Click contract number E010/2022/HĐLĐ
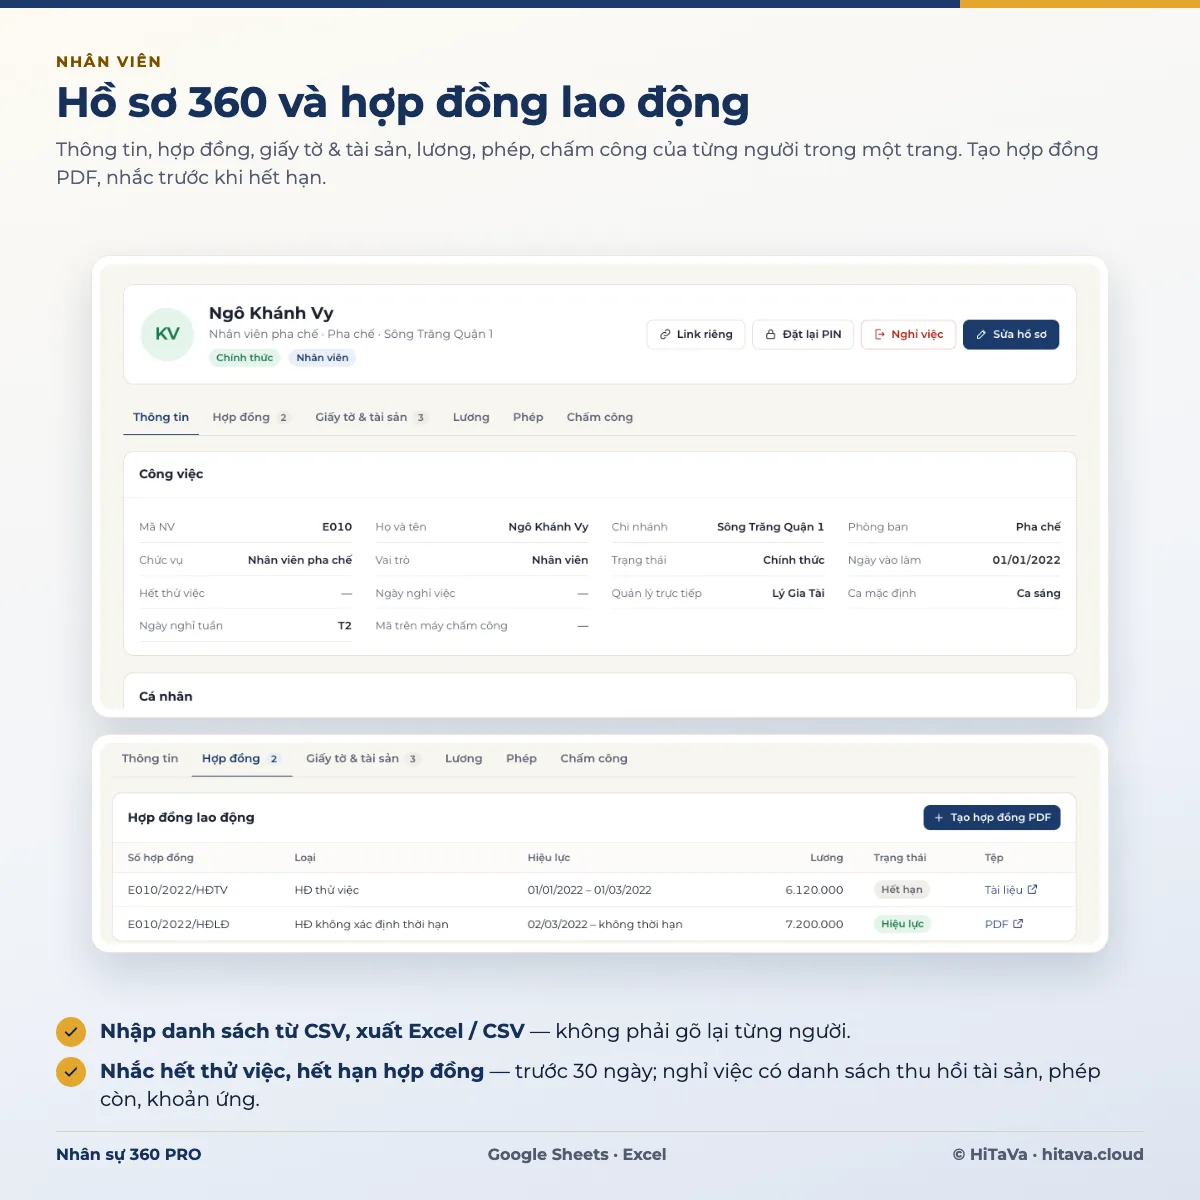The width and height of the screenshot is (1200, 1200). pos(179,924)
